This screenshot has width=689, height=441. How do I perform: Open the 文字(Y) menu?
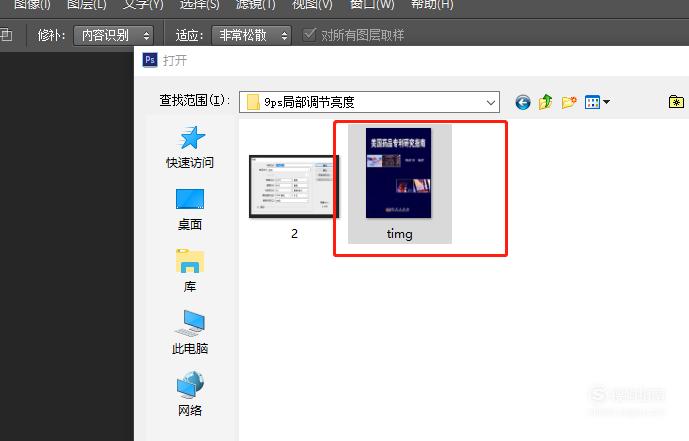coord(143,4)
